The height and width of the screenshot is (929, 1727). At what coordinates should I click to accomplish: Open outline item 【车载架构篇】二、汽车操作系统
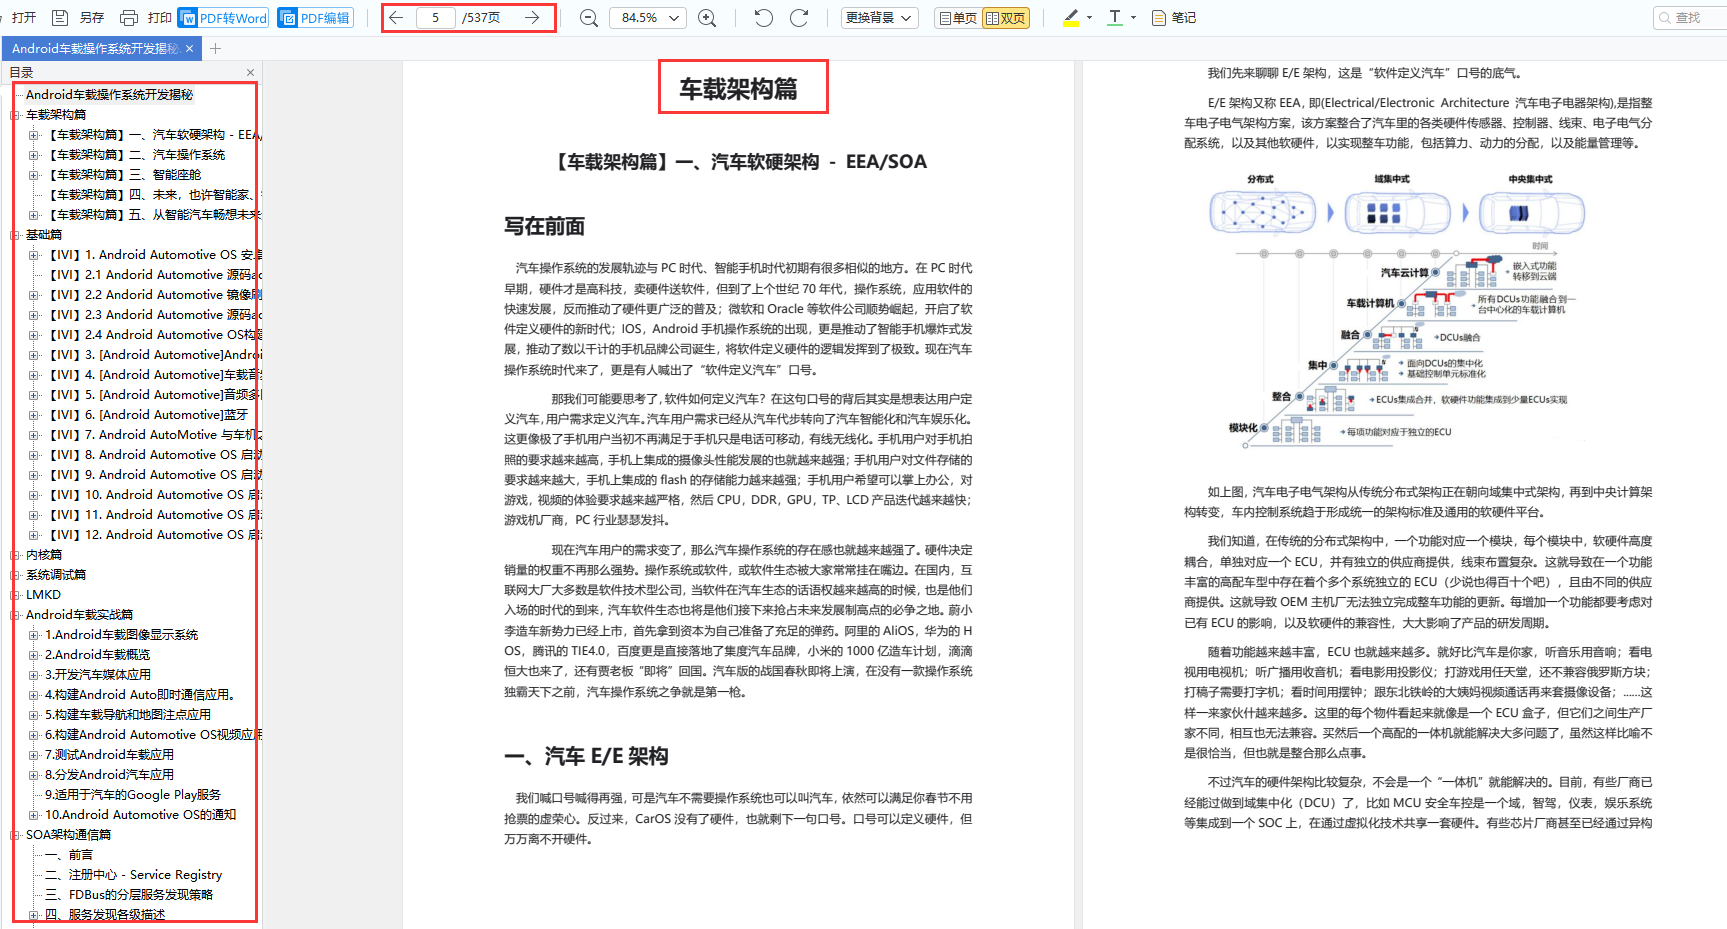pyautogui.click(x=136, y=155)
